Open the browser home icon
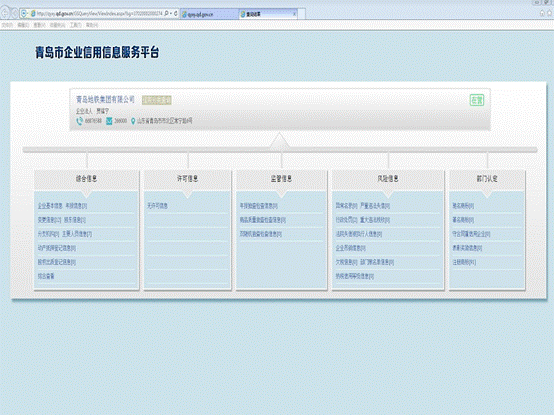Viewport: 554px width, 415px height. tap(542, 13)
